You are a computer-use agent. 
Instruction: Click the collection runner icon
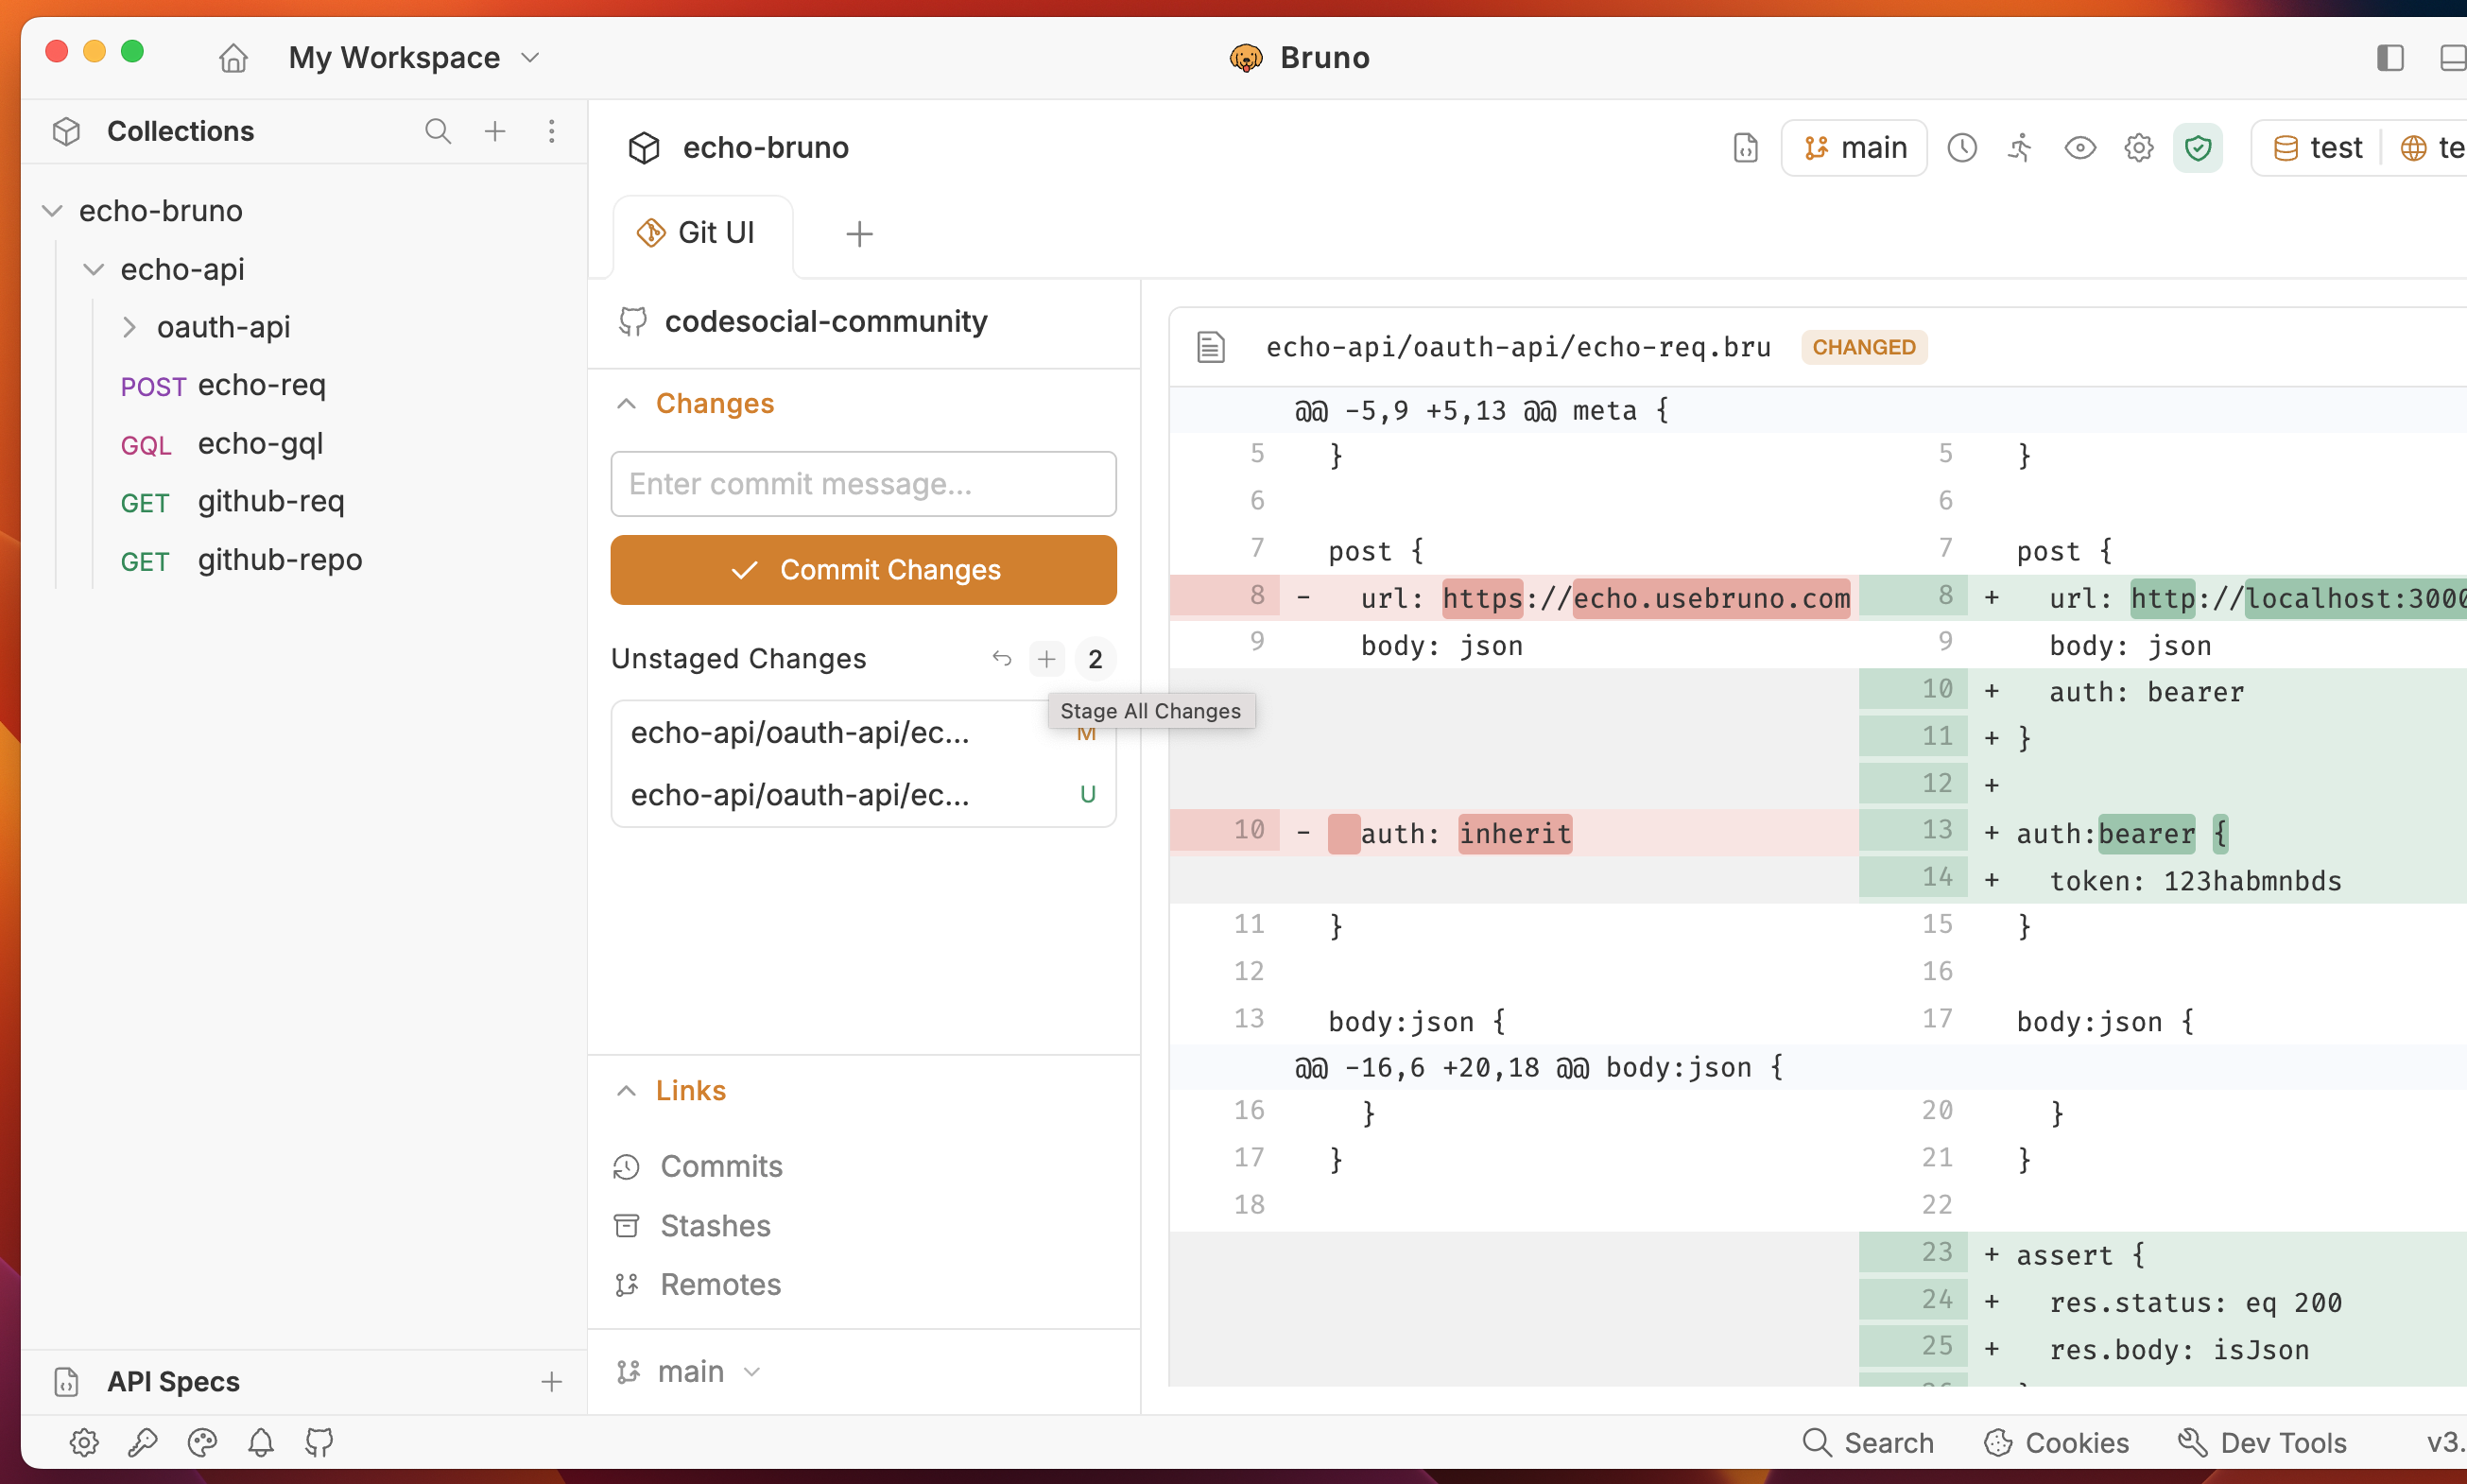(x=2020, y=148)
